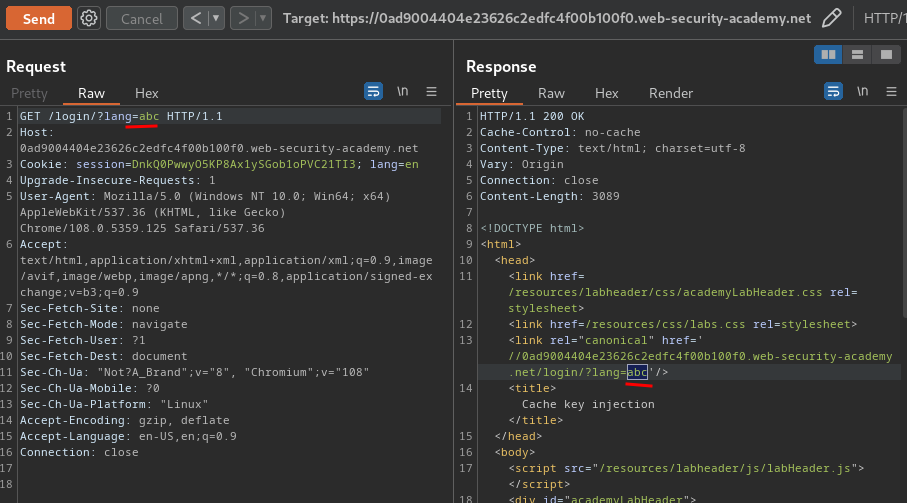907x503 pixels.
Task: Toggle non-printable characters in Response panel
Action: [x=862, y=91]
